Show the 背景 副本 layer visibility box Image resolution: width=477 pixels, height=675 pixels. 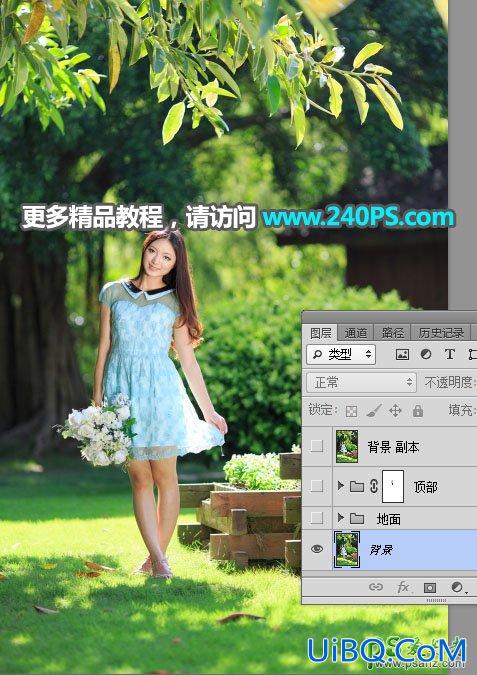click(317, 446)
